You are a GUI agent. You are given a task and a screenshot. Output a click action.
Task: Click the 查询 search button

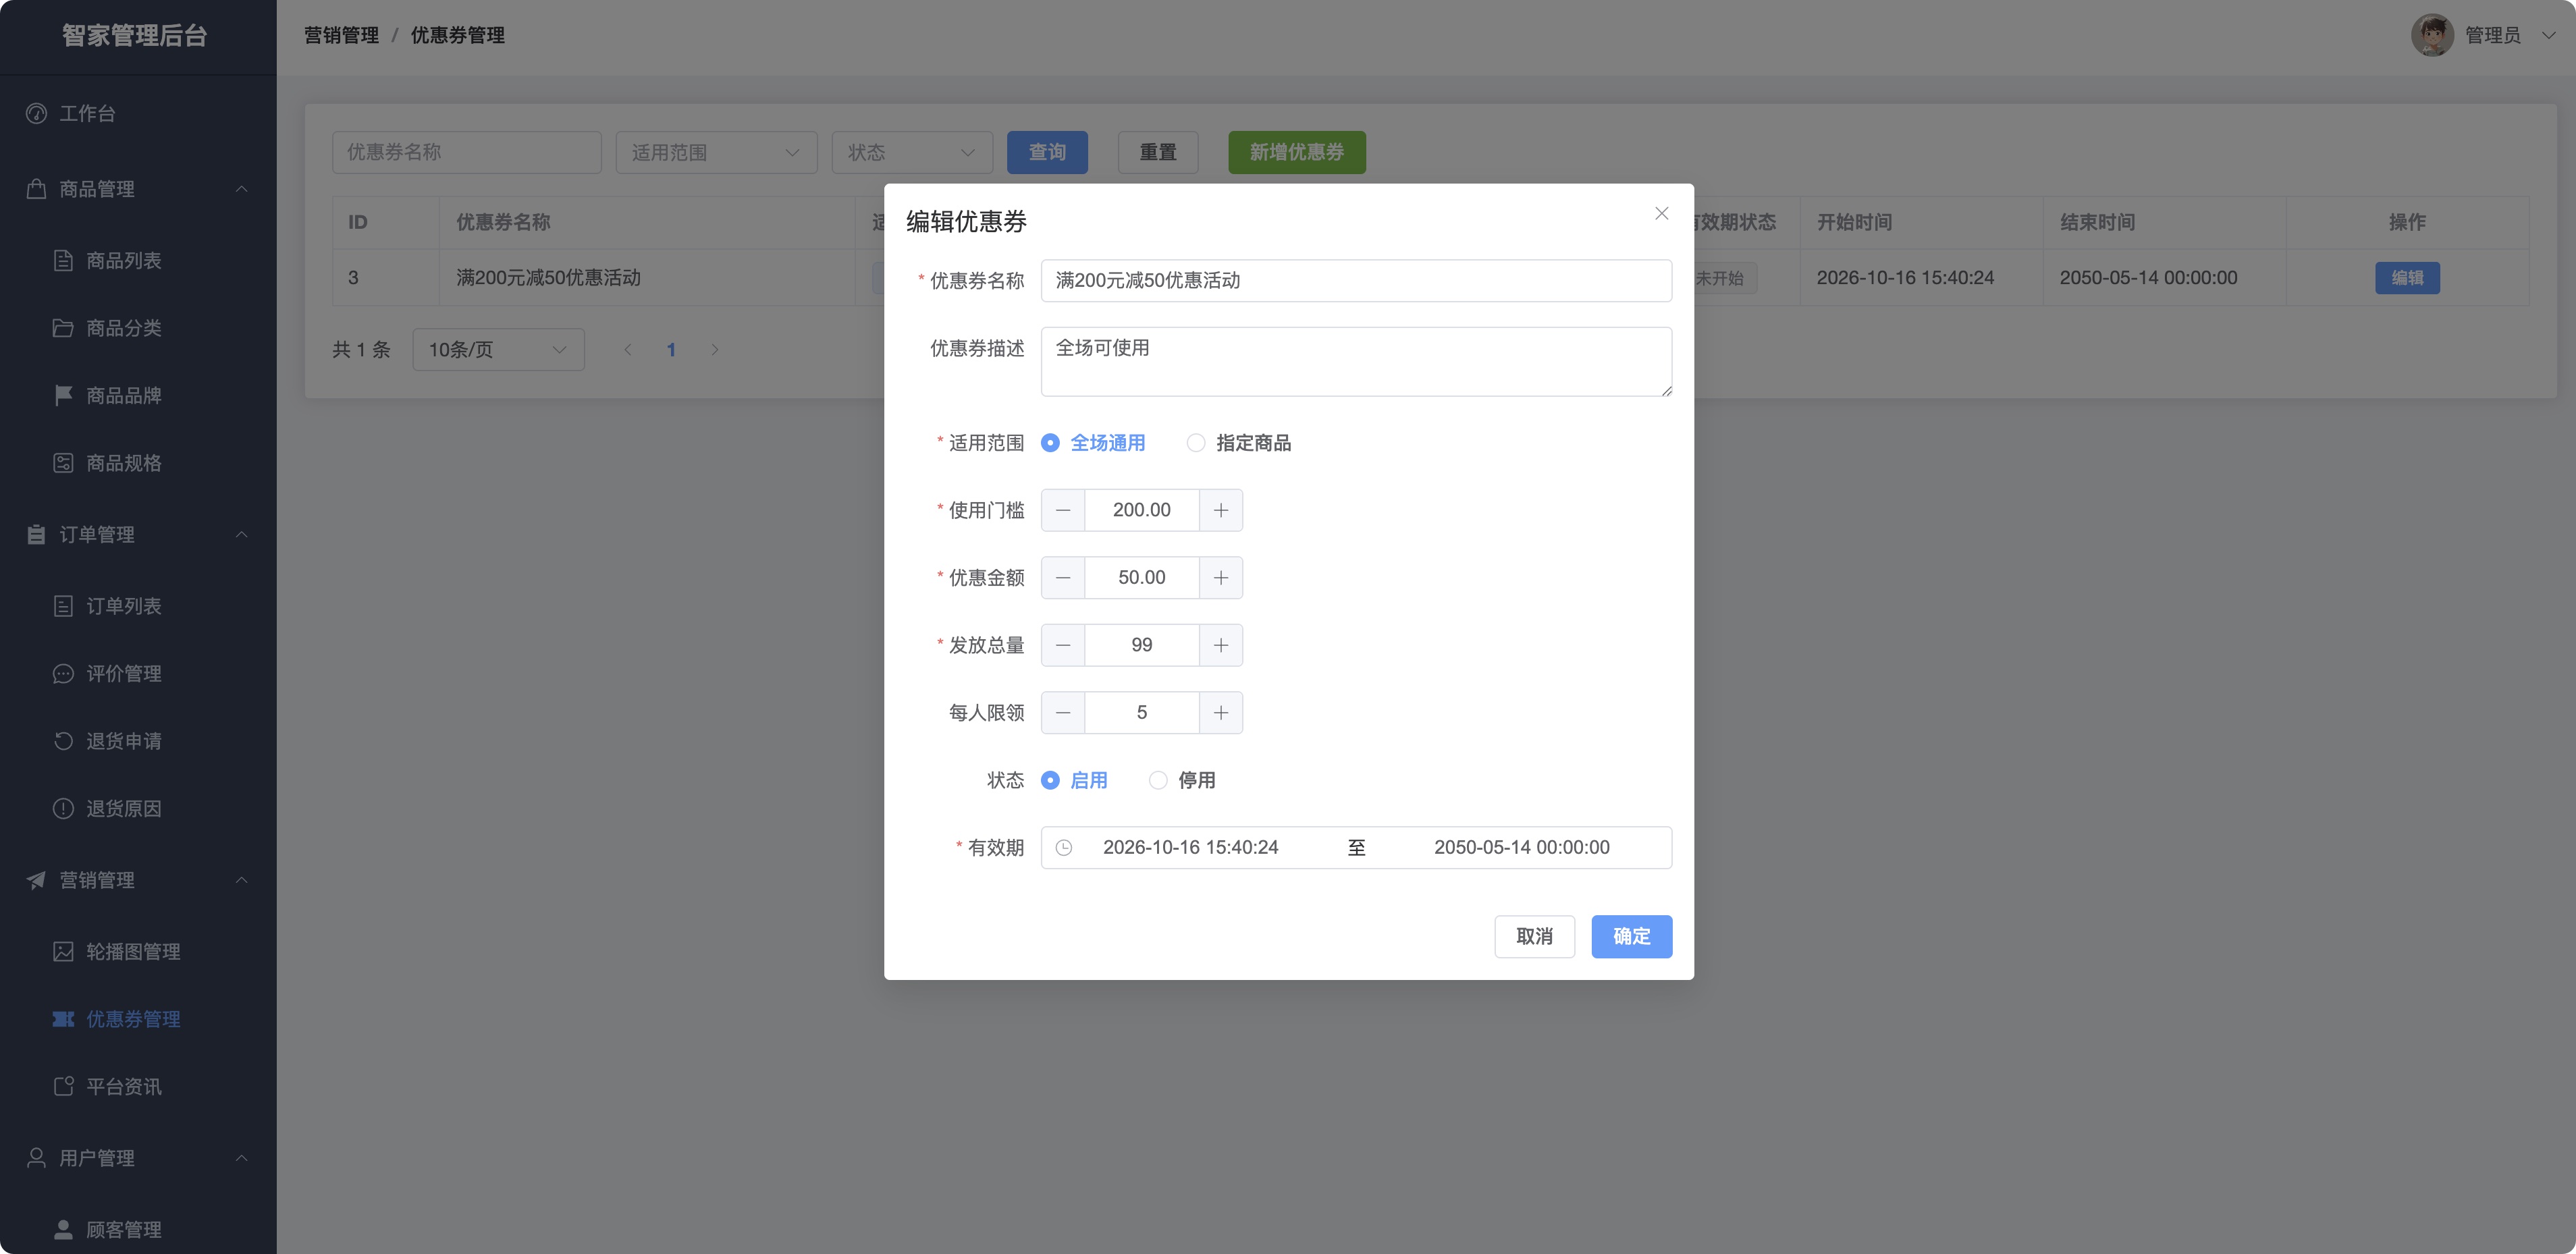pyautogui.click(x=1047, y=152)
